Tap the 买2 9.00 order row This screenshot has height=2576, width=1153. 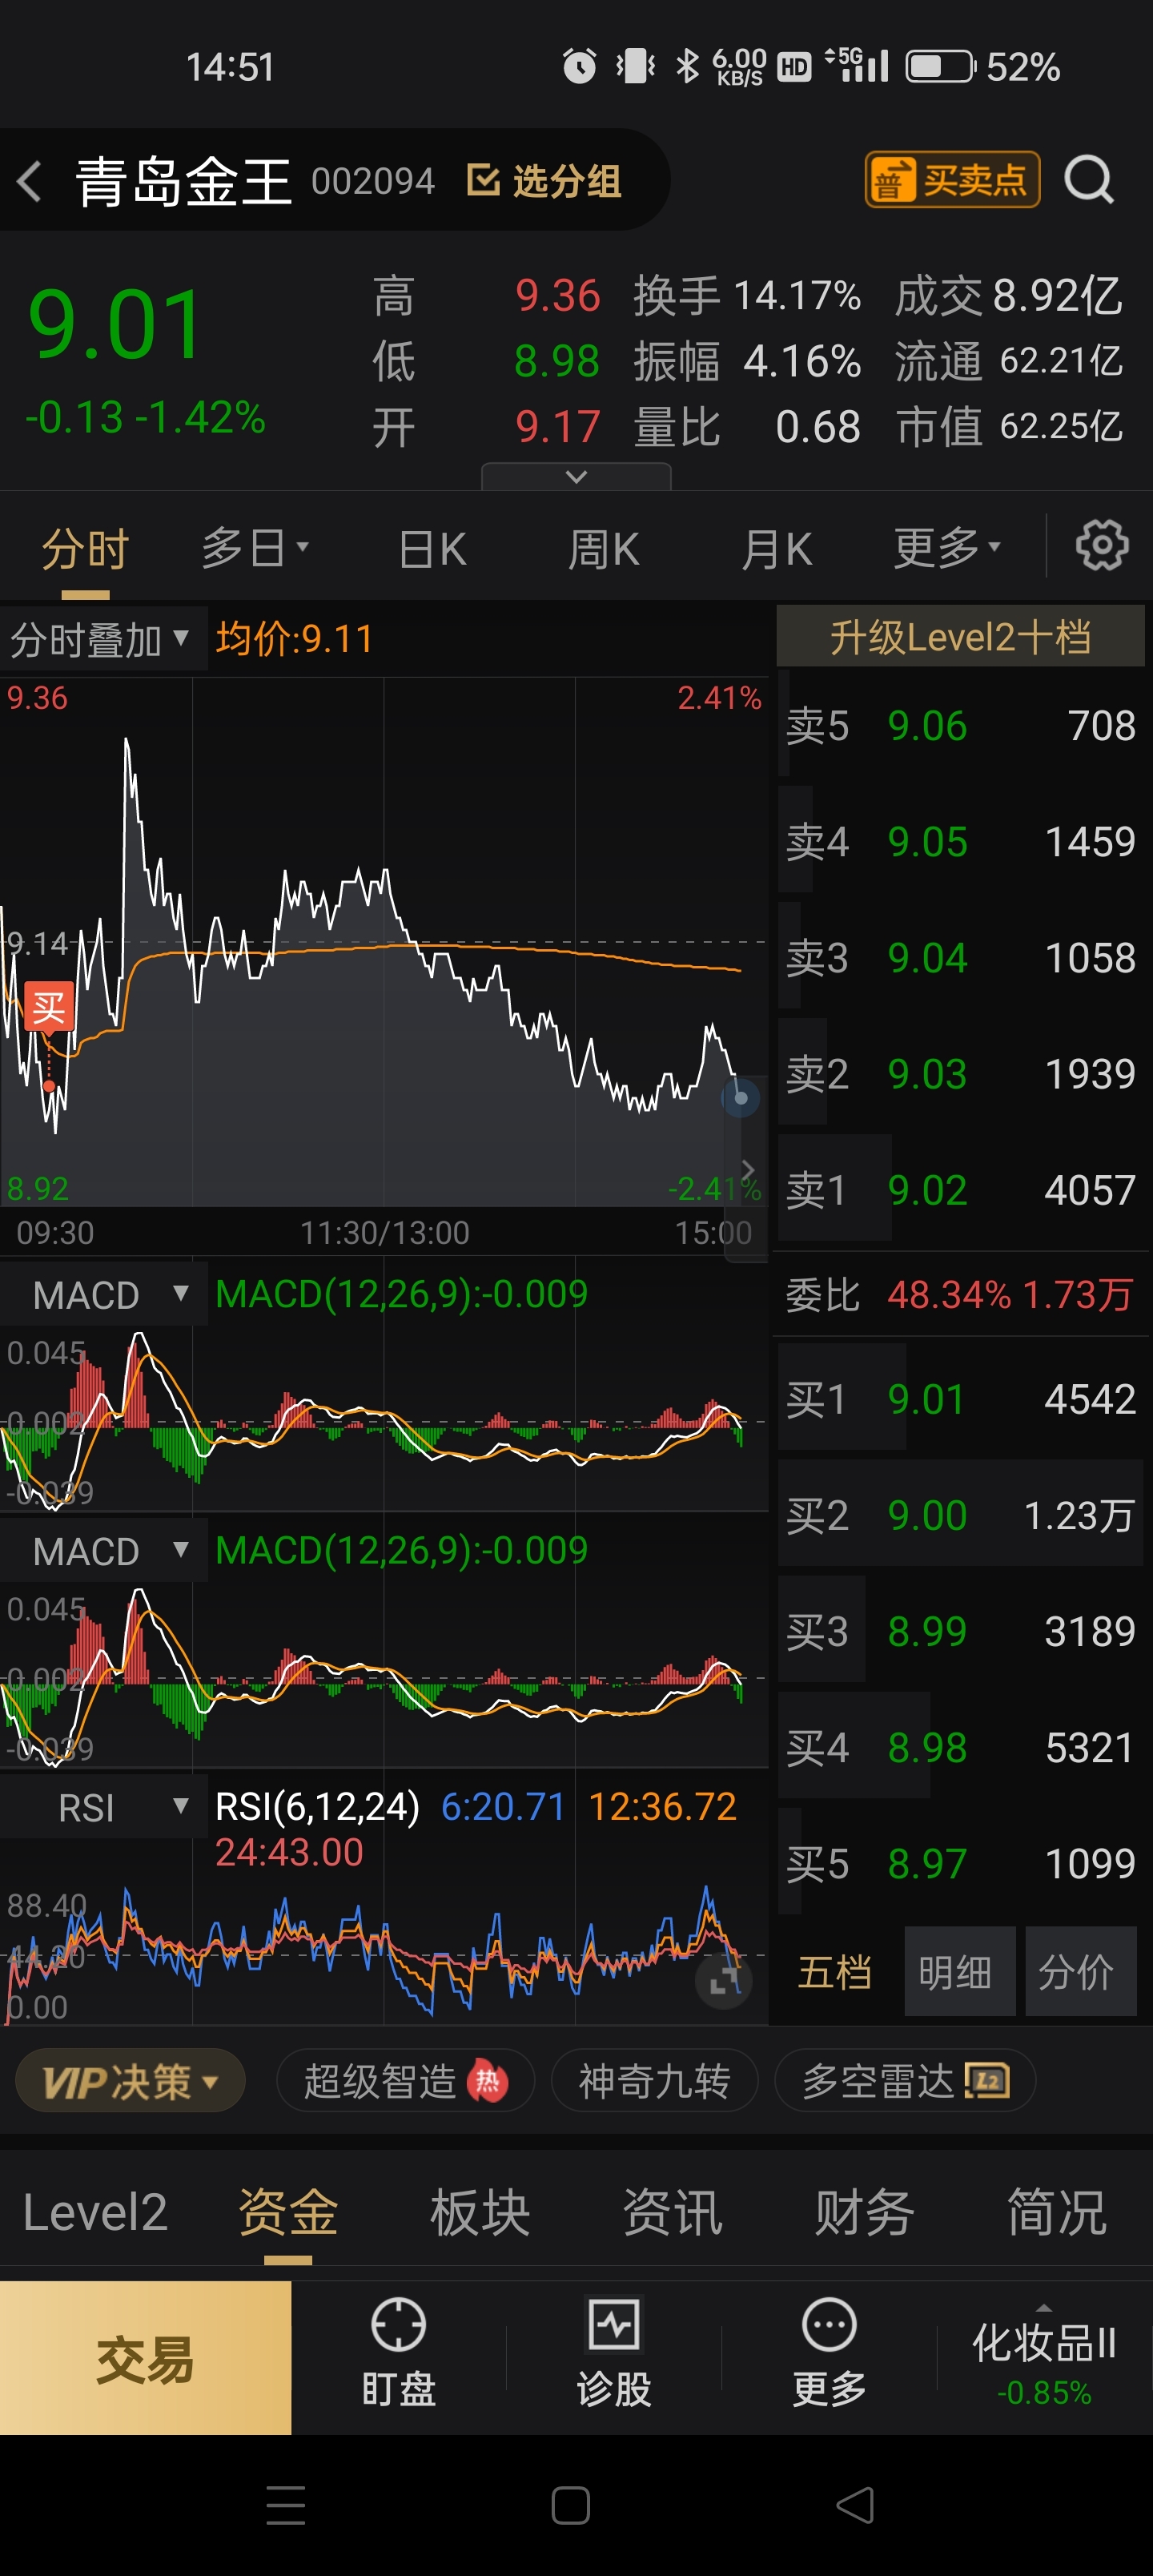[x=960, y=1515]
